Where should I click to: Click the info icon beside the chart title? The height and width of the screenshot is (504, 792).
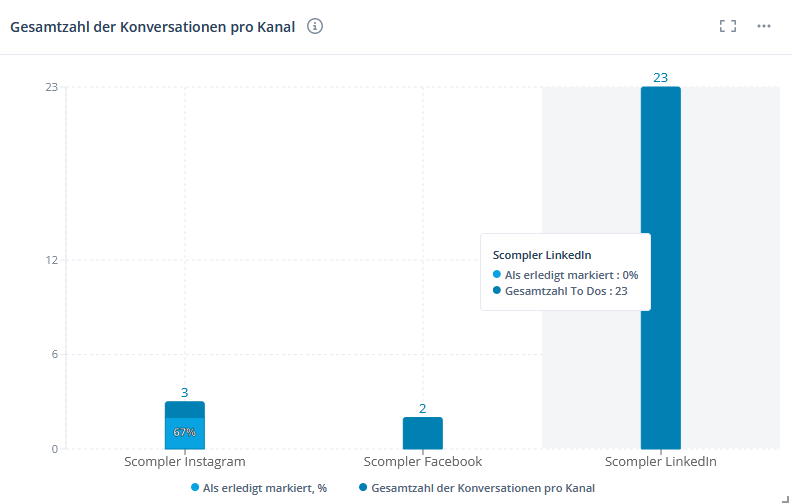pyautogui.click(x=315, y=27)
